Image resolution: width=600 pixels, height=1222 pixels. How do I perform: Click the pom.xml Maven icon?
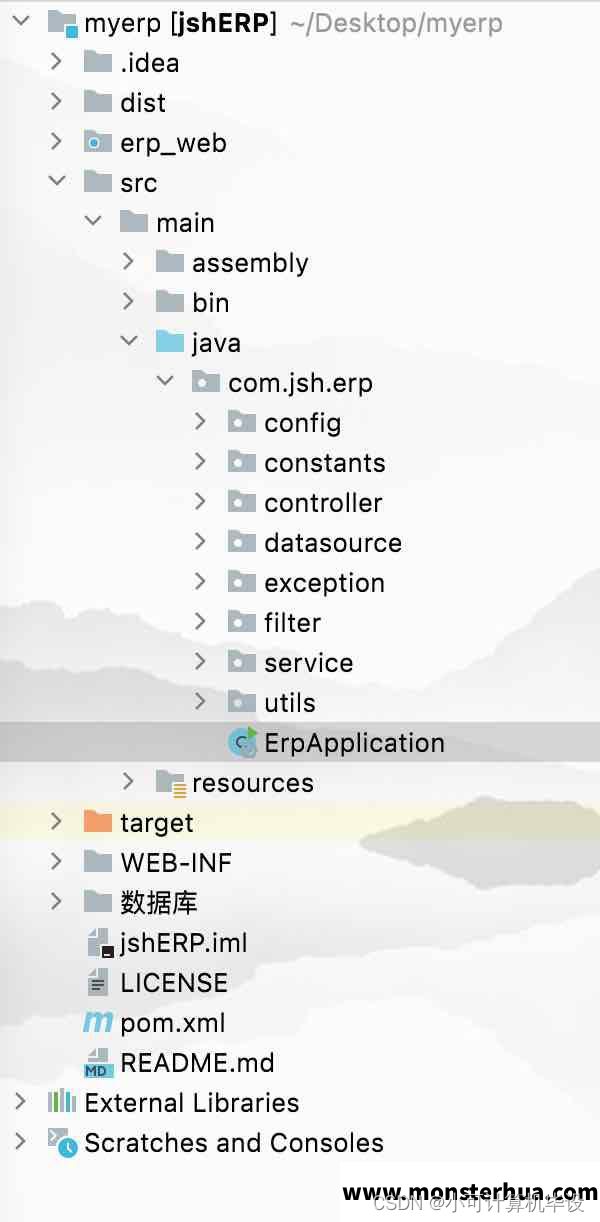(97, 1022)
